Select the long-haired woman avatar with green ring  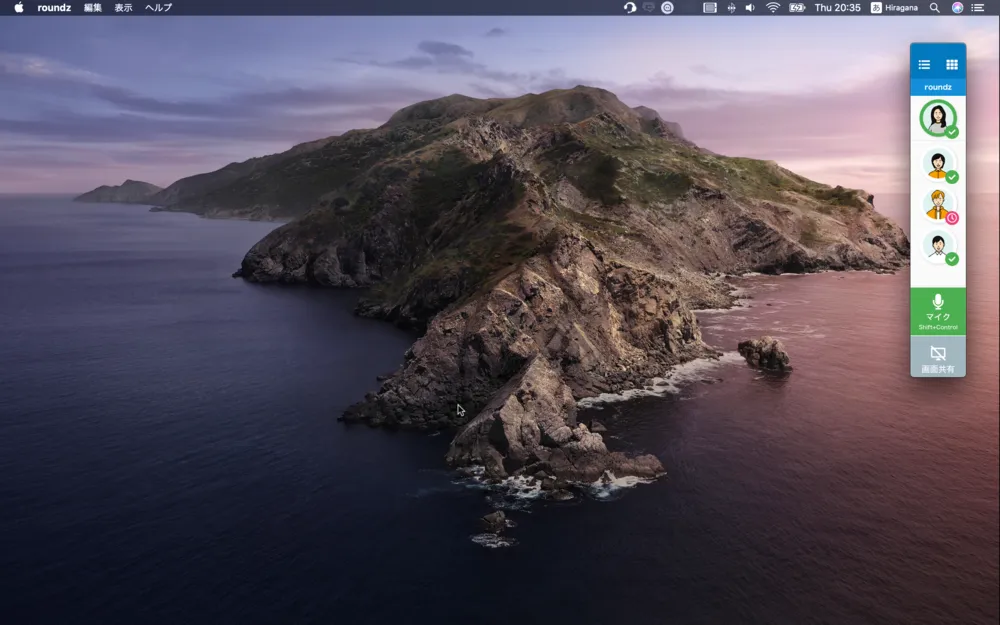tap(938, 118)
